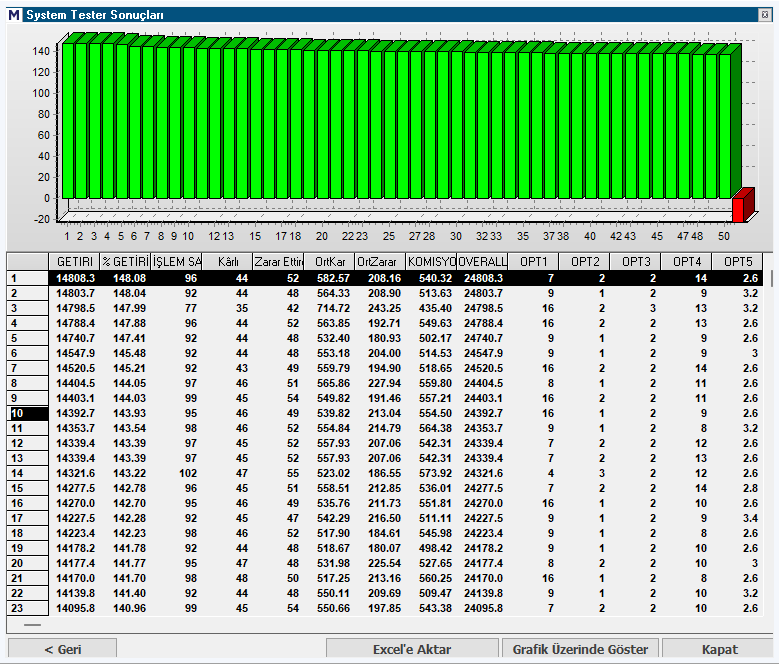
Task: Select row header number 2
Action: pyautogui.click(x=28, y=293)
